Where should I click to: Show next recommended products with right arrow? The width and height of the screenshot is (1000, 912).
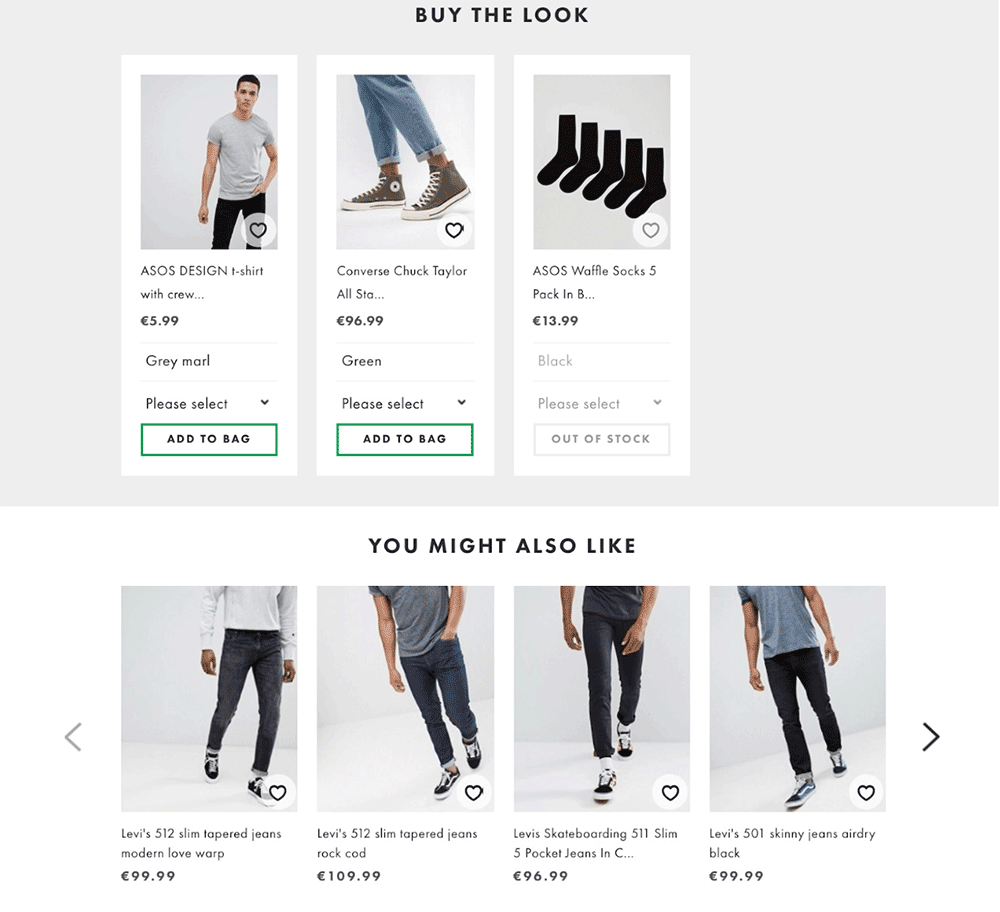(x=930, y=737)
